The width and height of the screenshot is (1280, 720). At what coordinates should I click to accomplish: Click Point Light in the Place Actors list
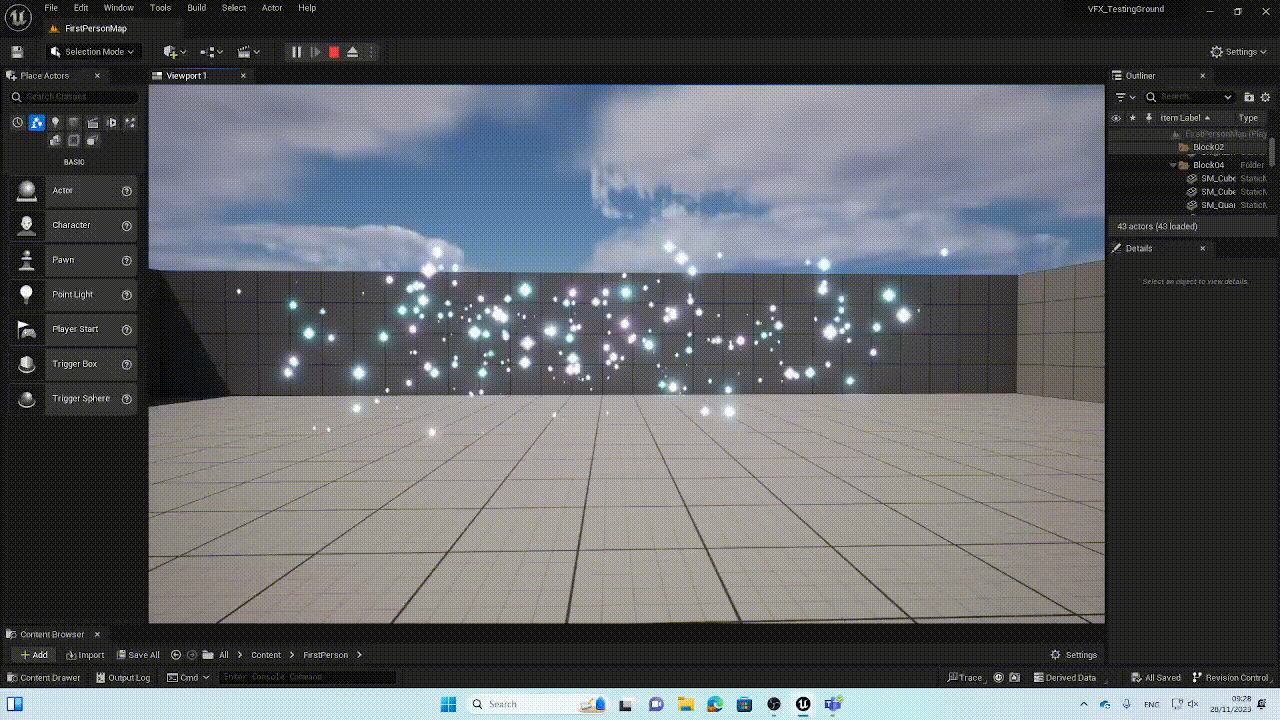click(x=72, y=295)
